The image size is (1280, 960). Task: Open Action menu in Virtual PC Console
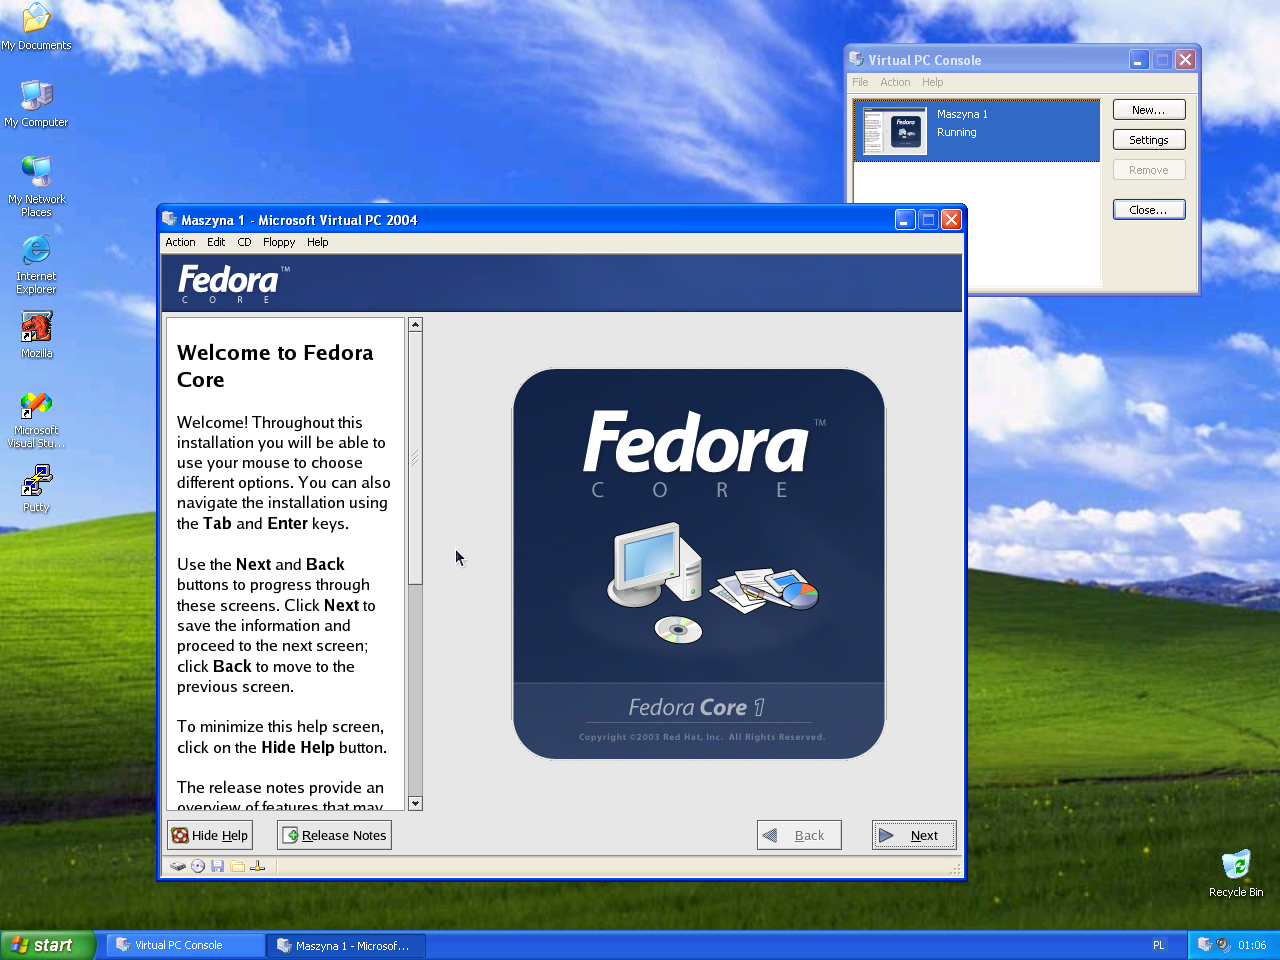(x=895, y=82)
